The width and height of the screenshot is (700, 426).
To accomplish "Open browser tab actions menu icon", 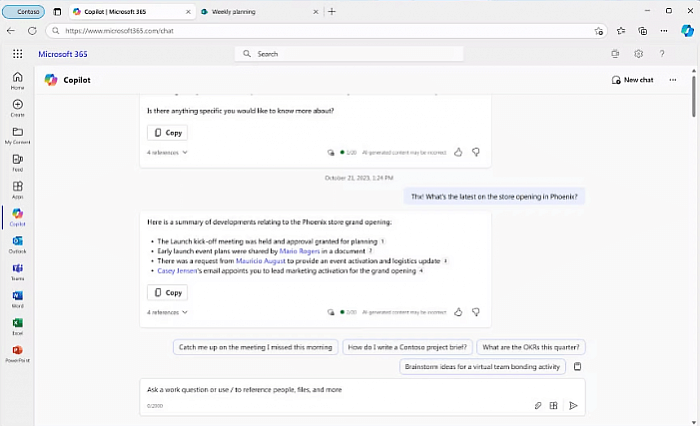I will click(57, 12).
